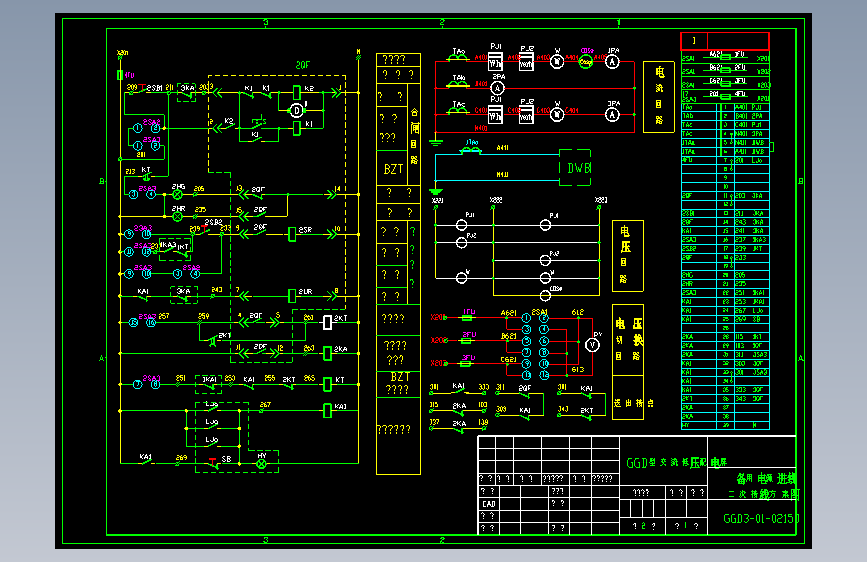Click the 2PA ammeter symbol
This screenshot has width=867, height=562.
click(498, 88)
